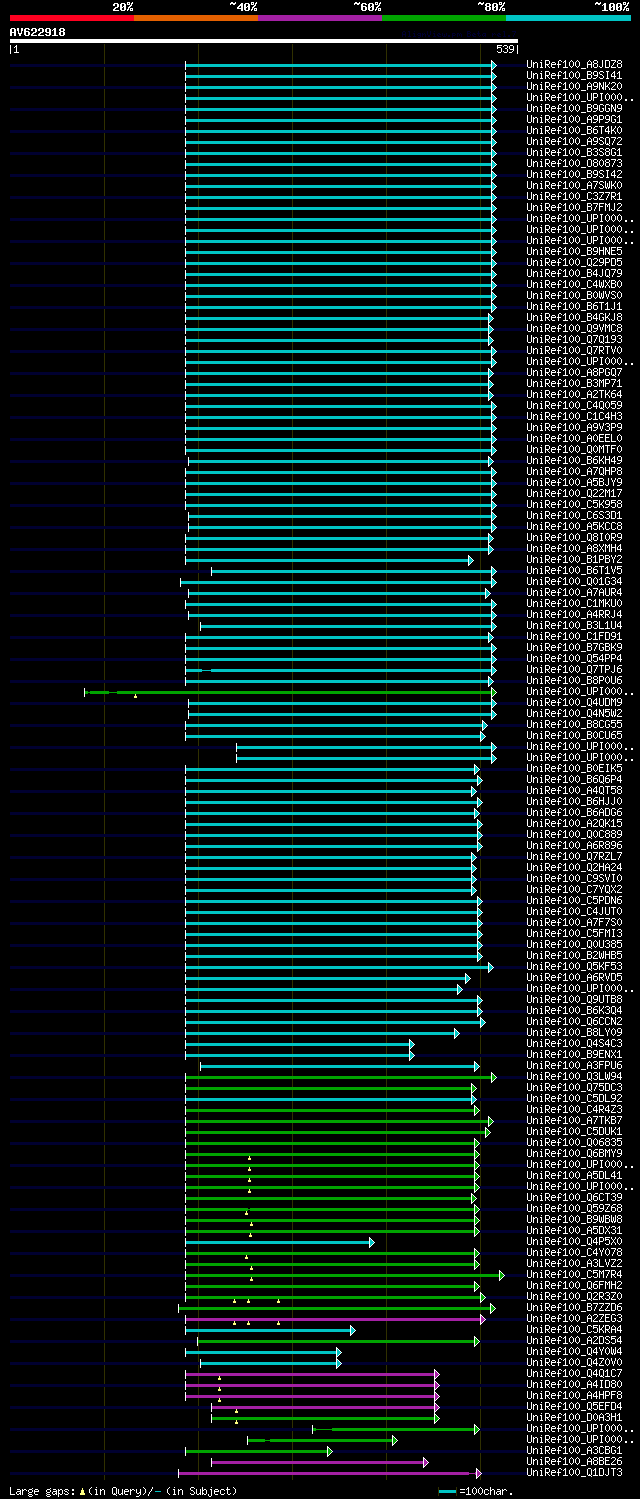Click the UniRef100_A6R896 label
Screen dimensions: 640x1499
pos(576,845)
